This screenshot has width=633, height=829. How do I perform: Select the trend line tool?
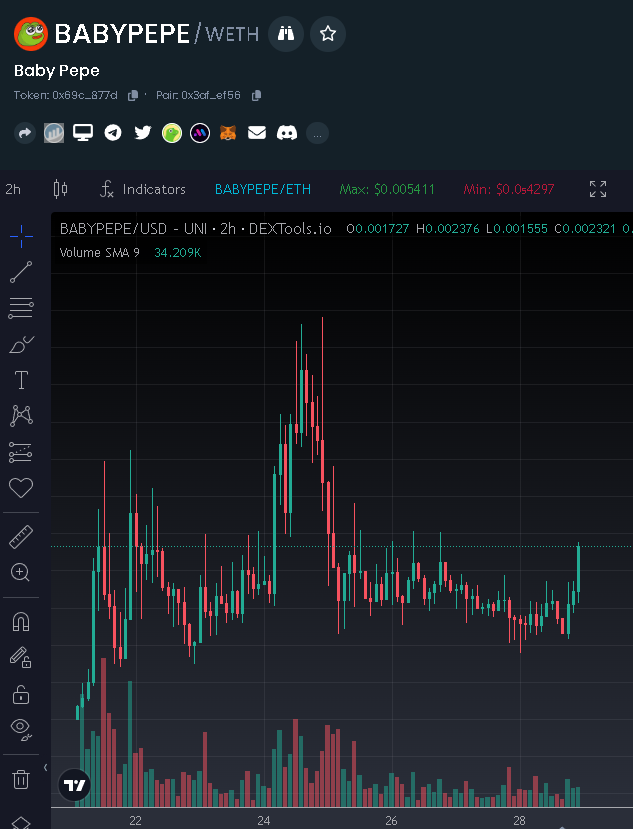[x=21, y=272]
